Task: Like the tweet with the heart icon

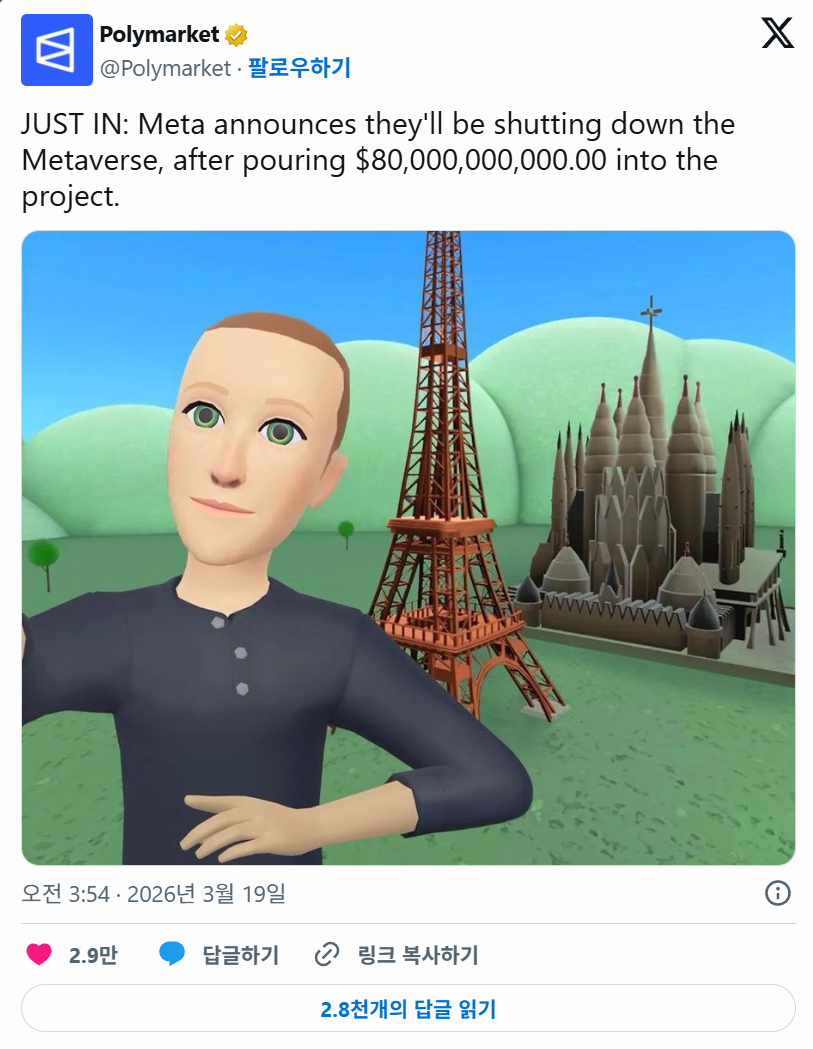Action: [x=39, y=954]
